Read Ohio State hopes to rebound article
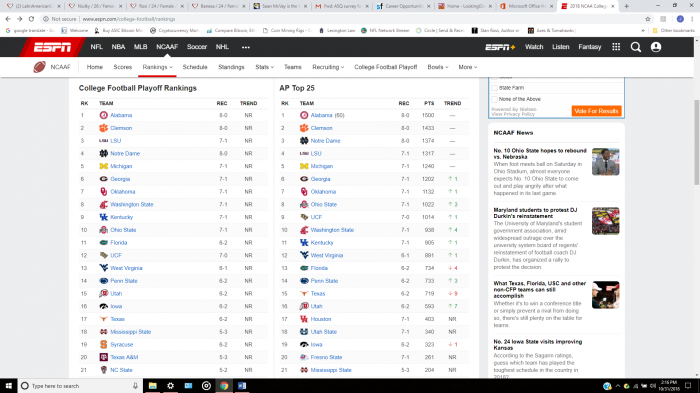This screenshot has width=700, height=393. point(540,154)
